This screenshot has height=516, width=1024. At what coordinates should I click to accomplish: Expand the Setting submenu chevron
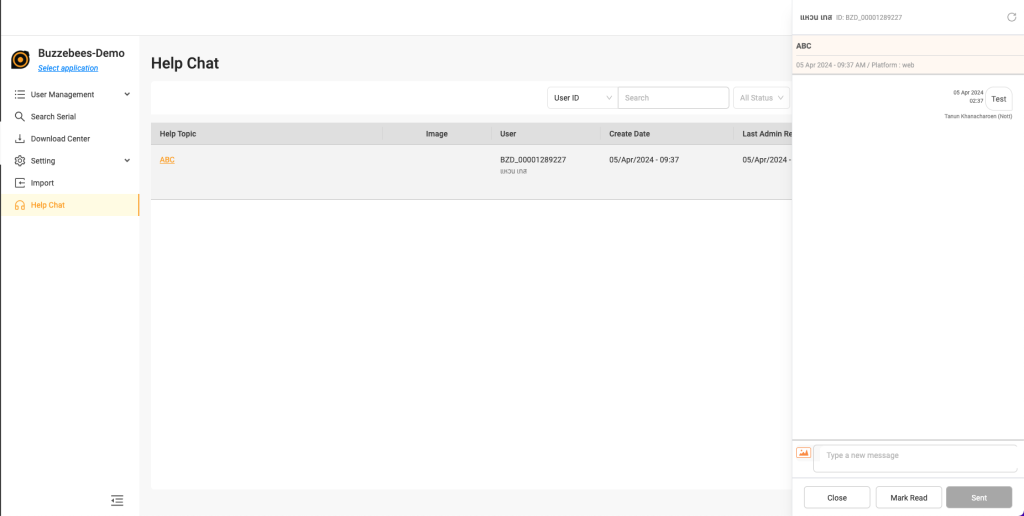click(127, 161)
